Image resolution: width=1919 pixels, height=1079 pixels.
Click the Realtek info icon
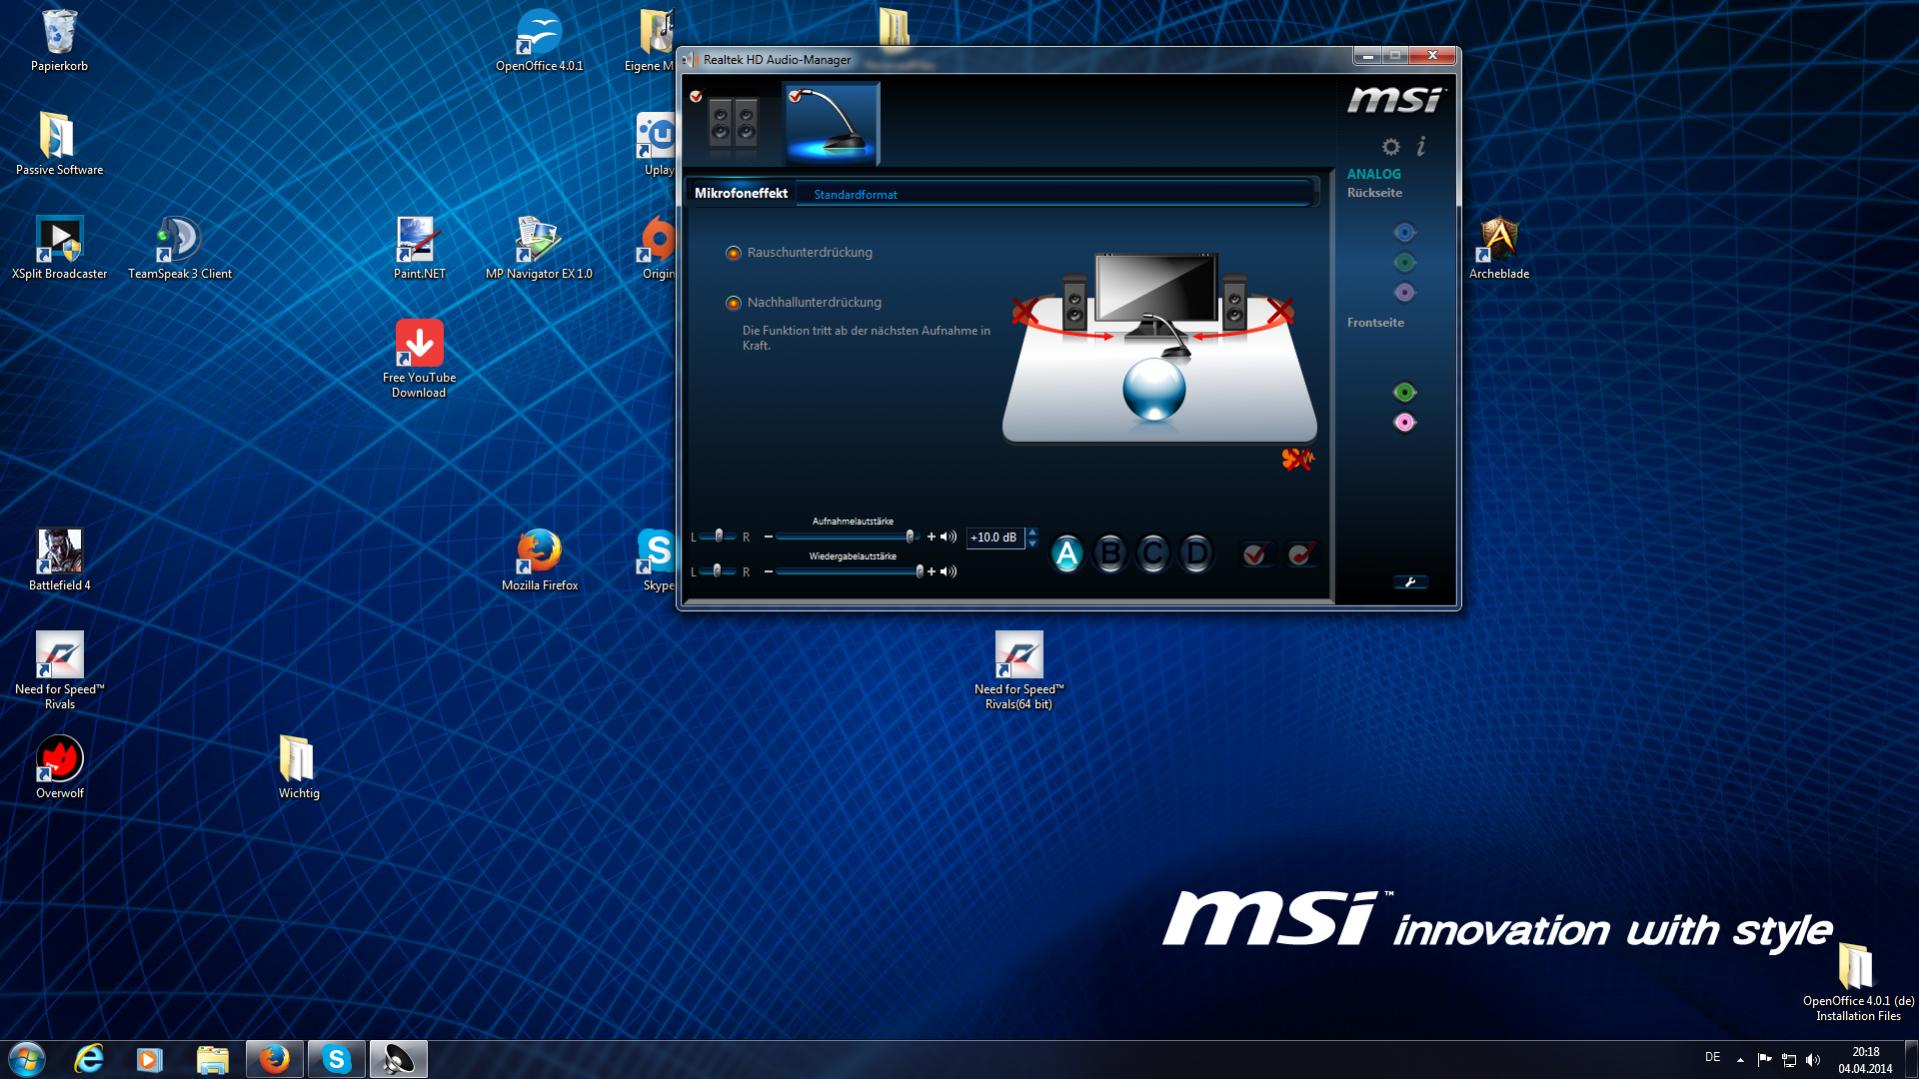[x=1421, y=146]
